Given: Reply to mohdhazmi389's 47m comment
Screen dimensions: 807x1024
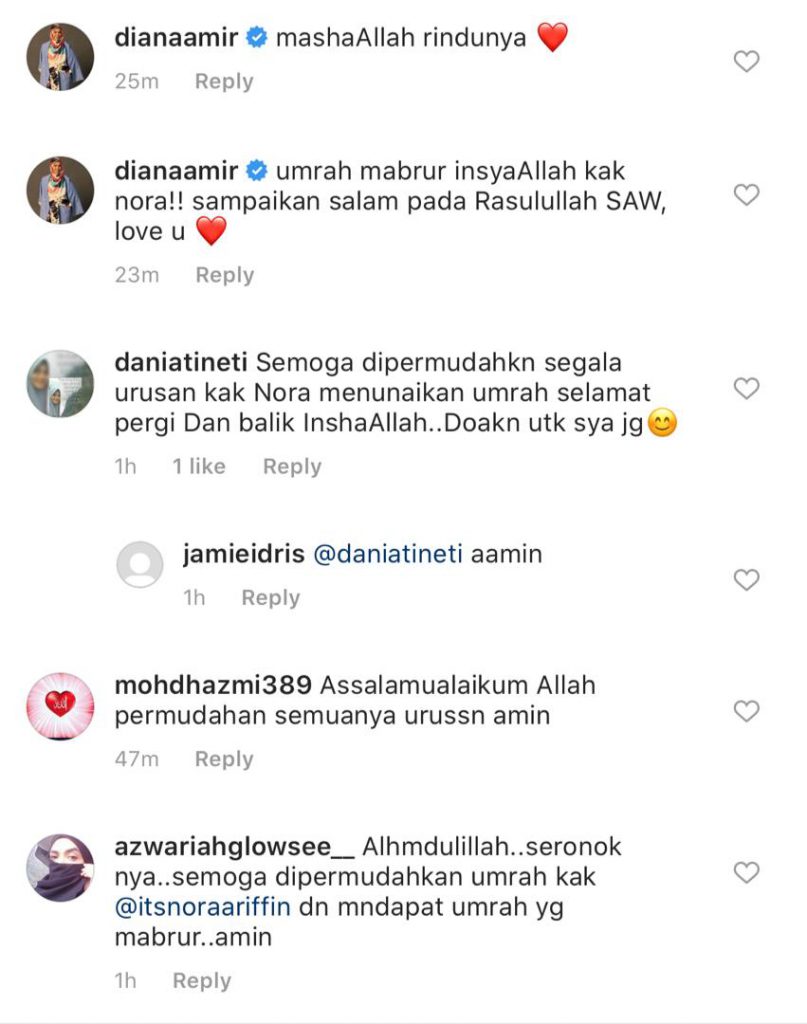Looking at the screenshot, I should click(x=224, y=759).
